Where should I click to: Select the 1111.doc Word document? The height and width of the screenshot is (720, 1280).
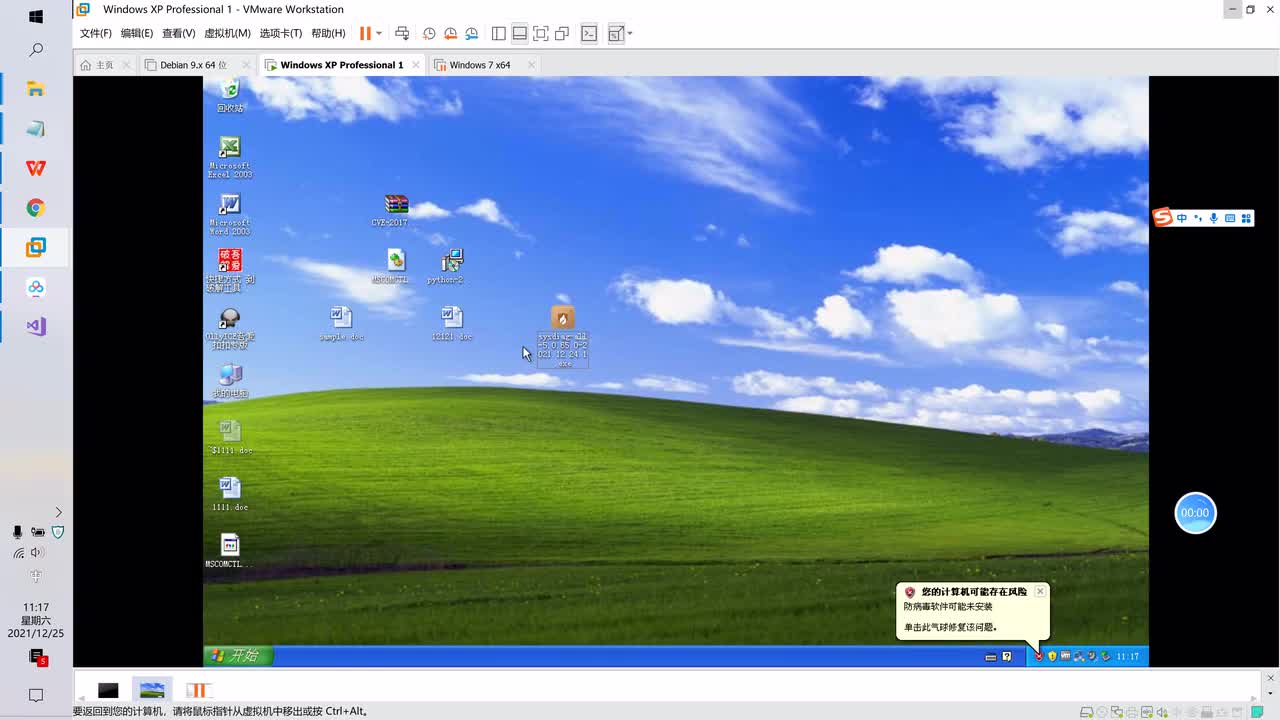click(x=230, y=494)
